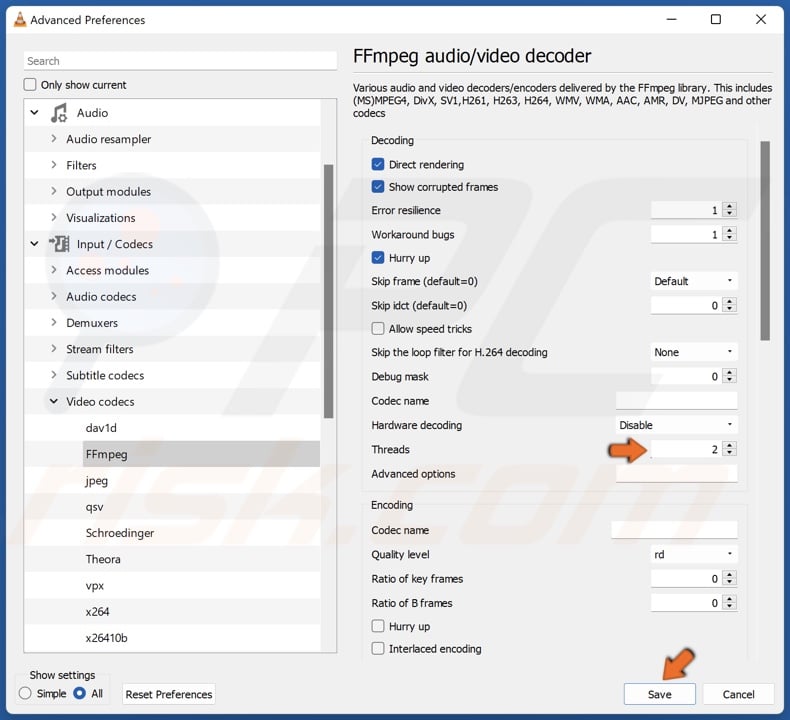Increase Threads stepper up arrow
Screen dimensions: 790x720
730,445
